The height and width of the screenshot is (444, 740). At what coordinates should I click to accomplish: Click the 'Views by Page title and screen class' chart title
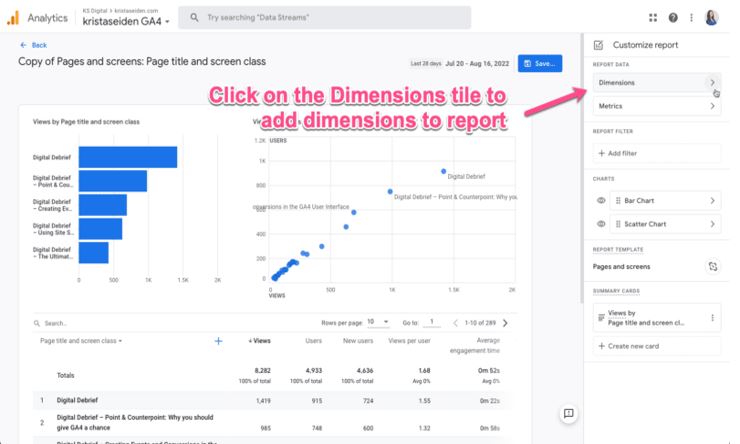(x=86, y=122)
